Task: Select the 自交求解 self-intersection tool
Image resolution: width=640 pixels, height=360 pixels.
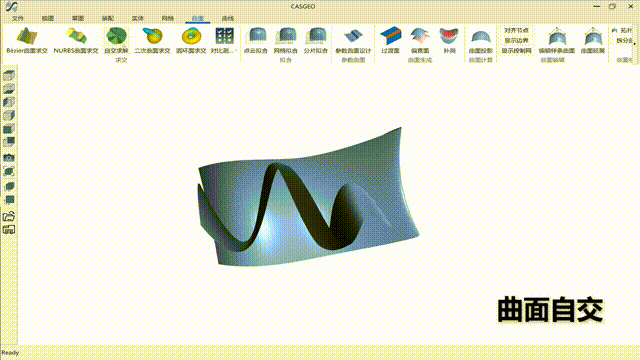Action: tap(116, 40)
